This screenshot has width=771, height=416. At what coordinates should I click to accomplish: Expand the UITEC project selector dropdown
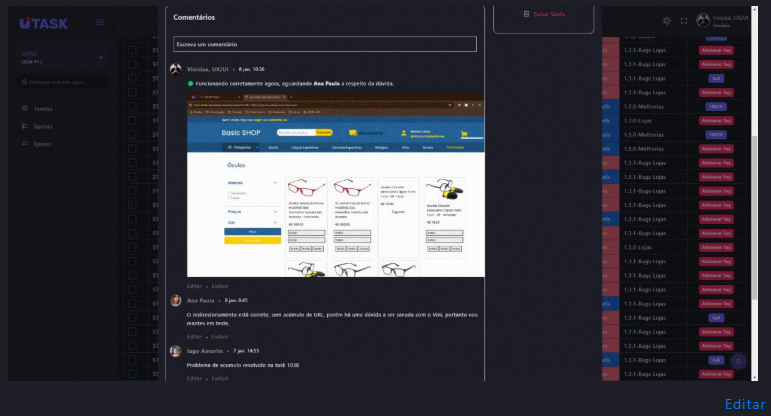pyautogui.click(x=101, y=57)
